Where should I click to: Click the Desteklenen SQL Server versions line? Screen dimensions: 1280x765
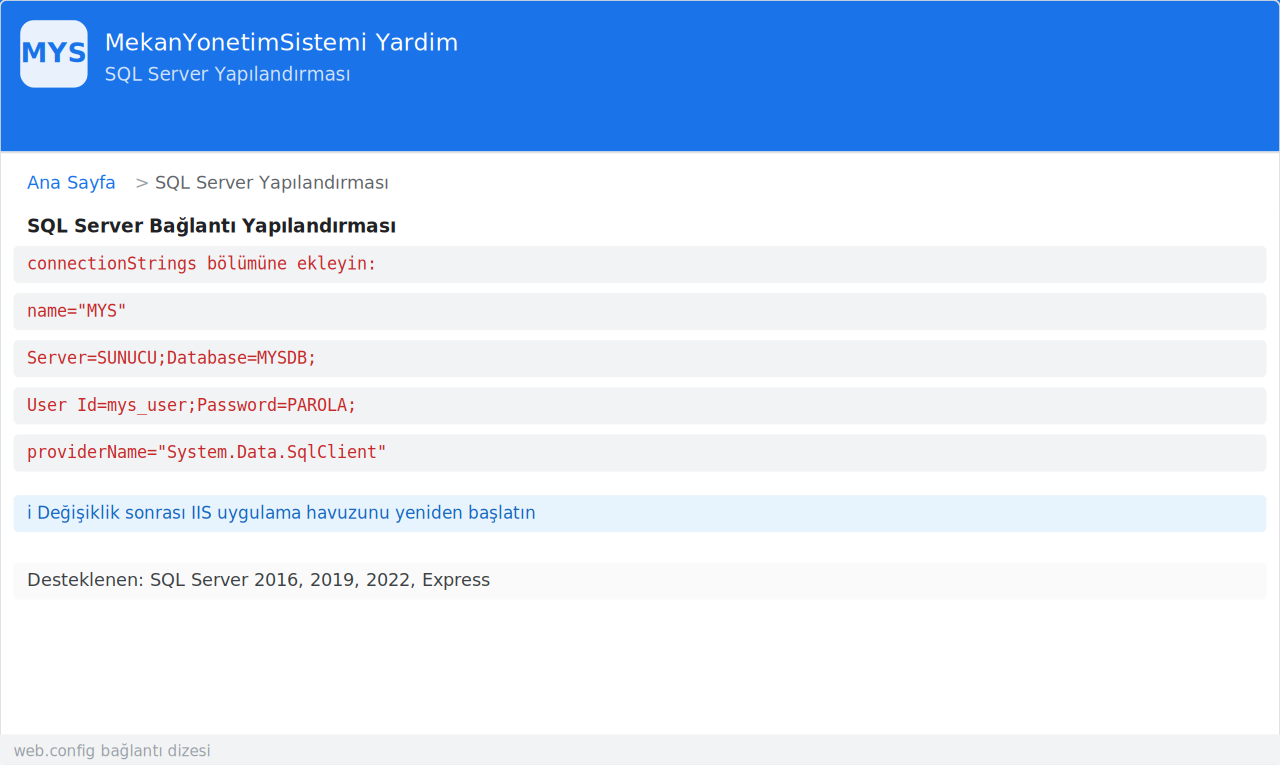pyautogui.click(x=640, y=581)
